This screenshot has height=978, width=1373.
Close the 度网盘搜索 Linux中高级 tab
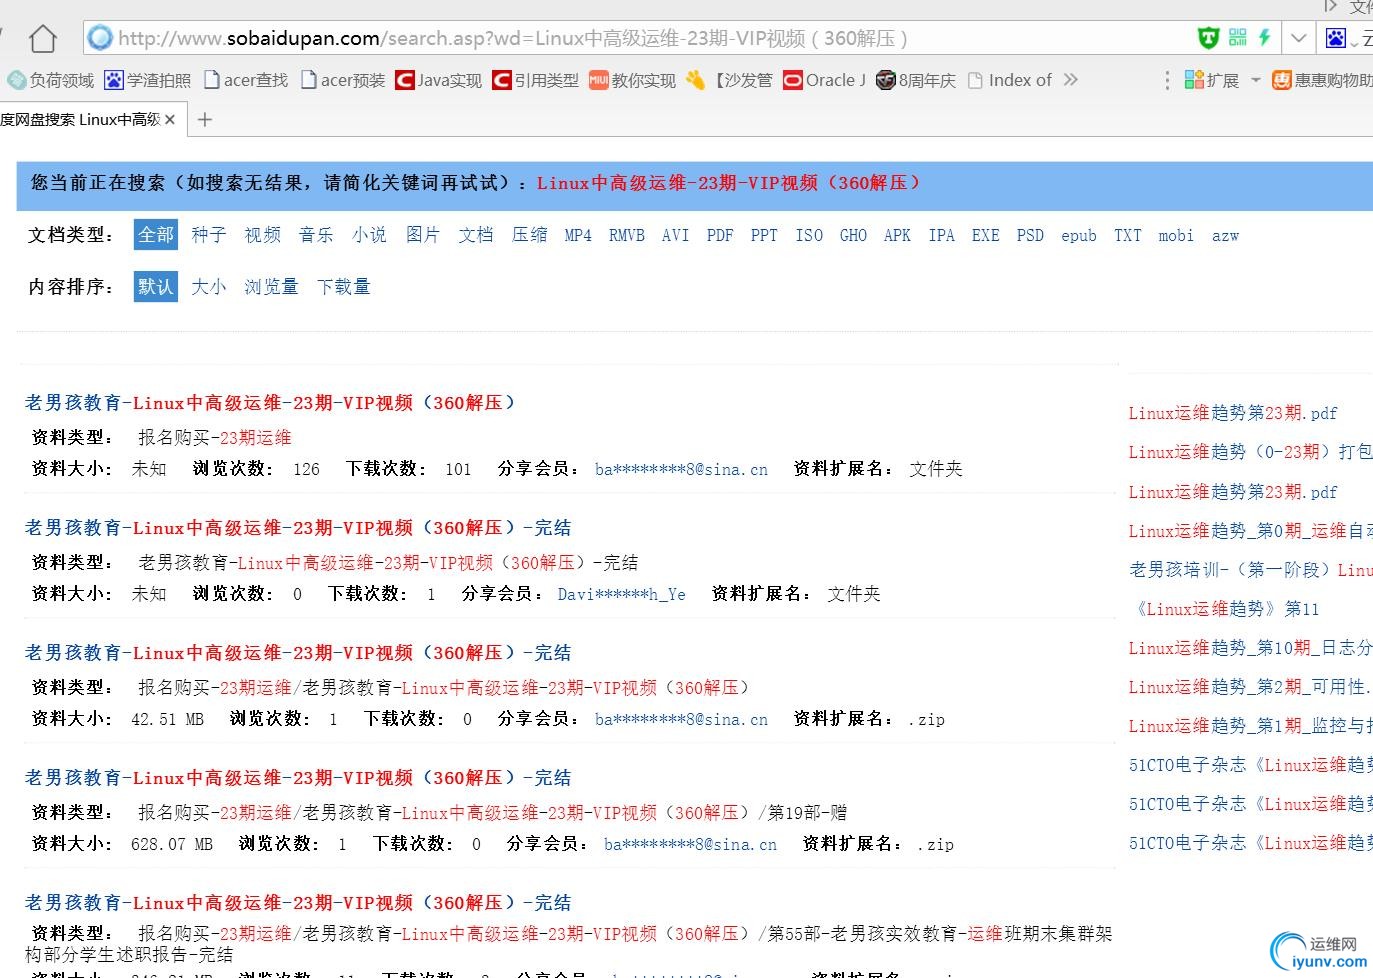[x=170, y=120]
